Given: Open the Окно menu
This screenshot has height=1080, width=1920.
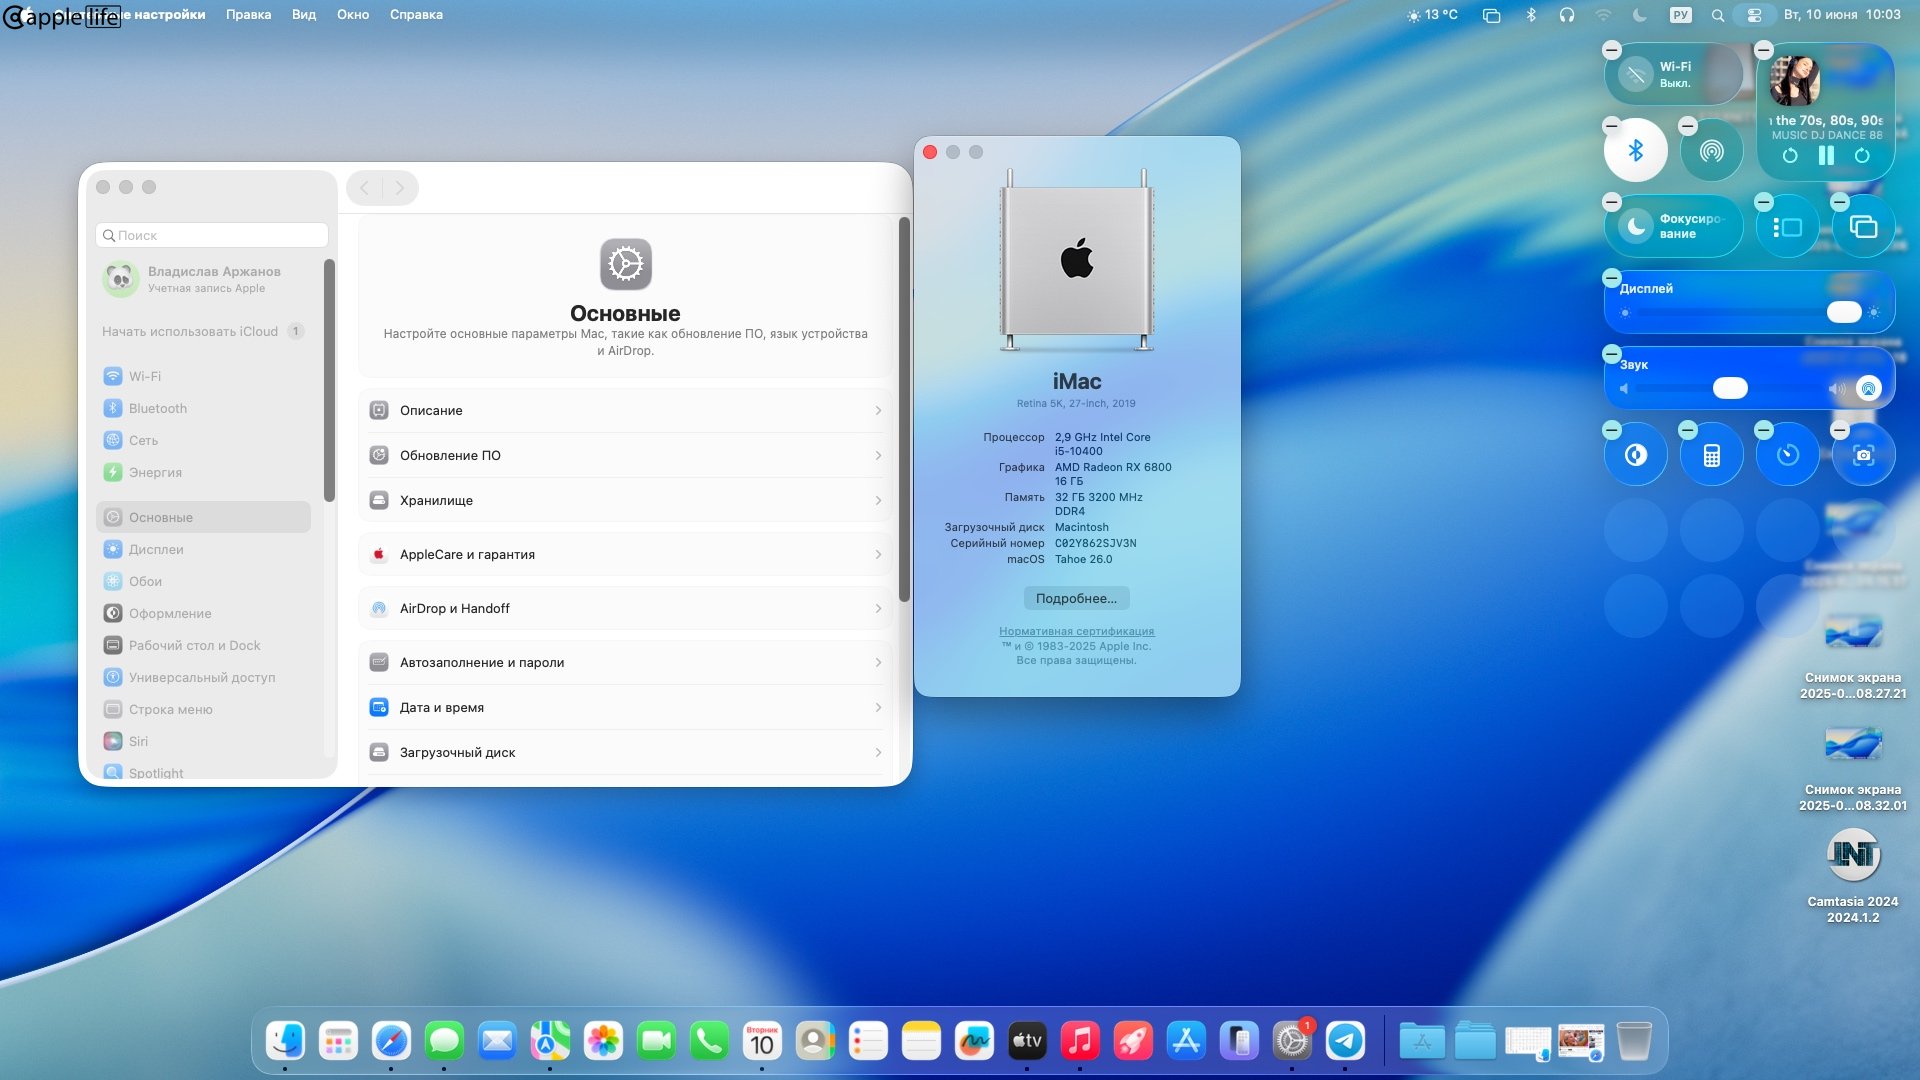Looking at the screenshot, I should (353, 15).
